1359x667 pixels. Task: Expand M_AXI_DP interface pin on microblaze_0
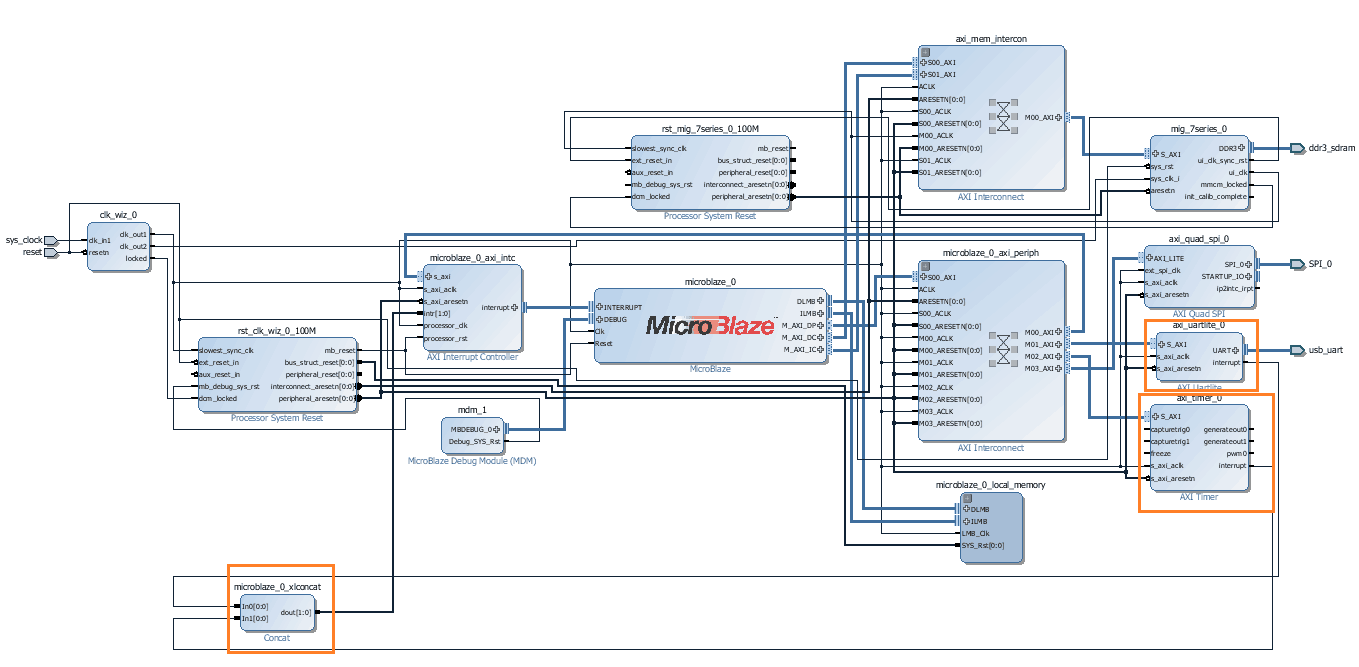pyautogui.click(x=821, y=325)
